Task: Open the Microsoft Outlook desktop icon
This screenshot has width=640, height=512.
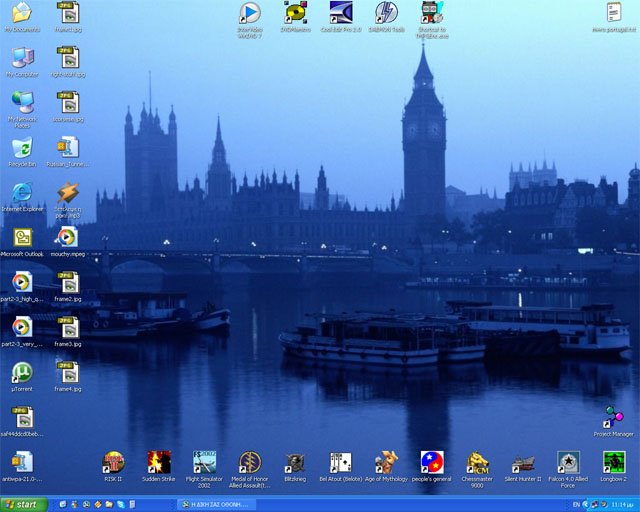Action: pos(22,237)
